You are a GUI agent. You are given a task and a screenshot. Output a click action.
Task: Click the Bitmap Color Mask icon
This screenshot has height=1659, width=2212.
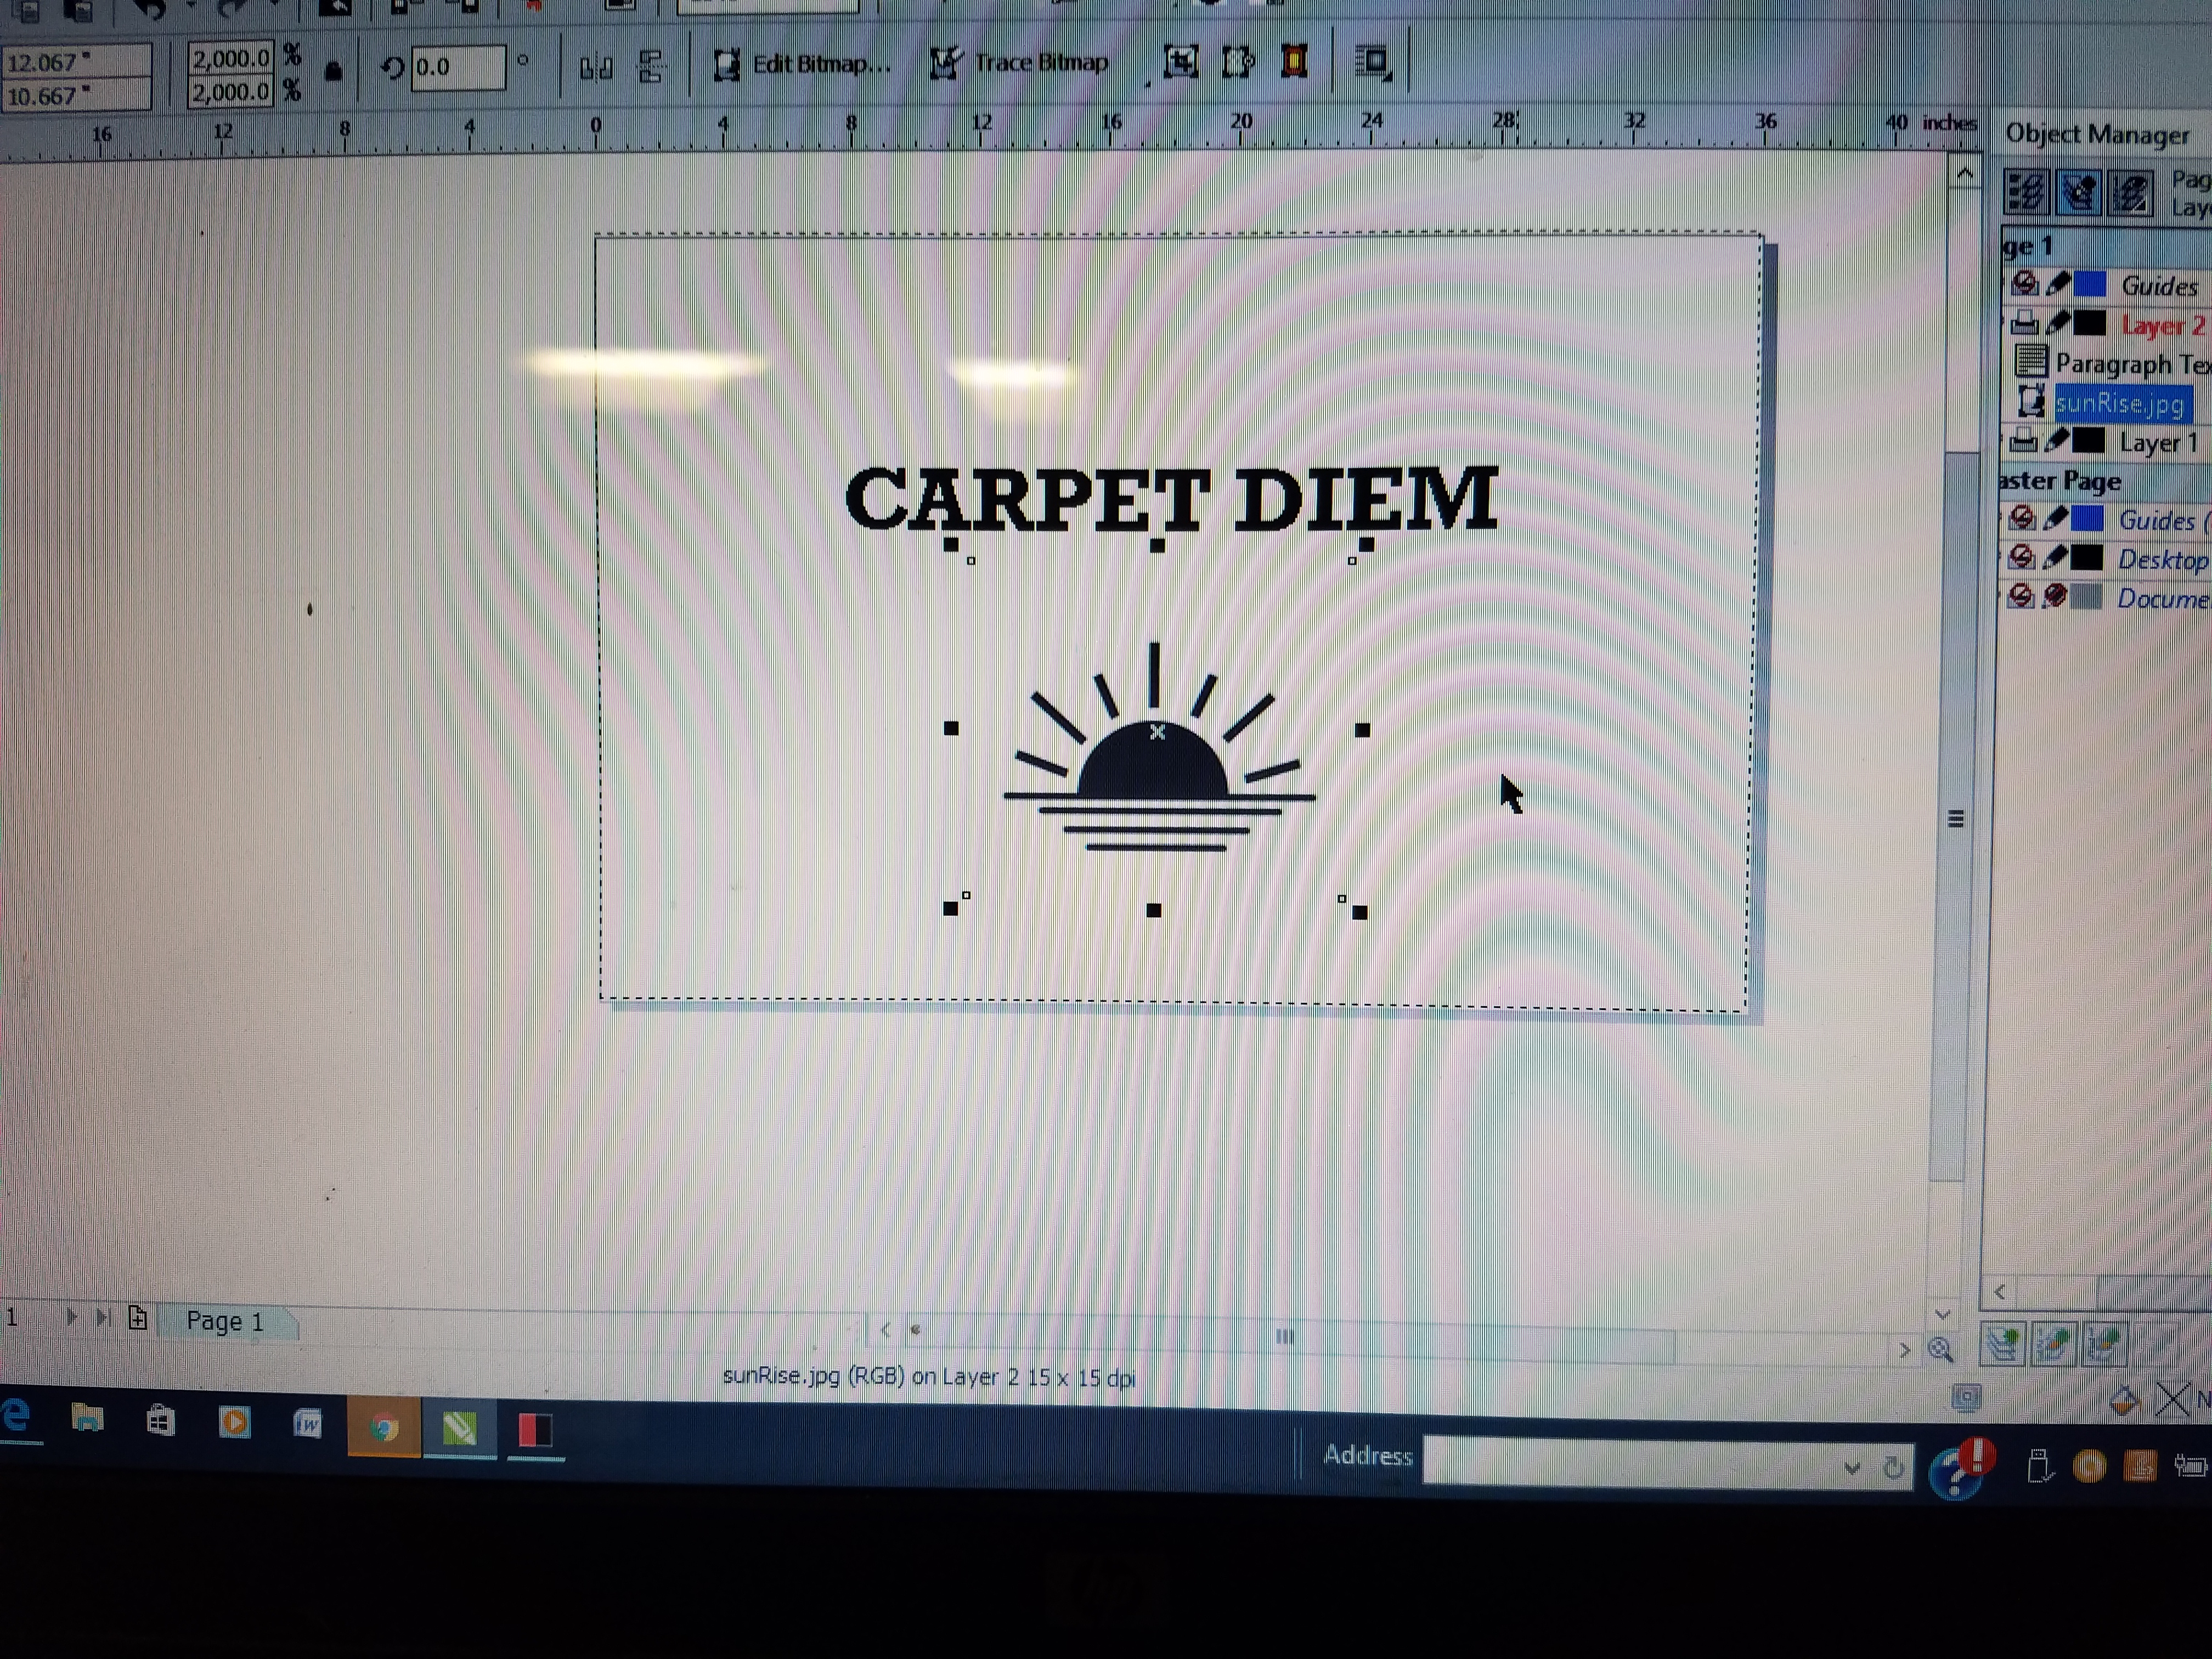click(1294, 62)
